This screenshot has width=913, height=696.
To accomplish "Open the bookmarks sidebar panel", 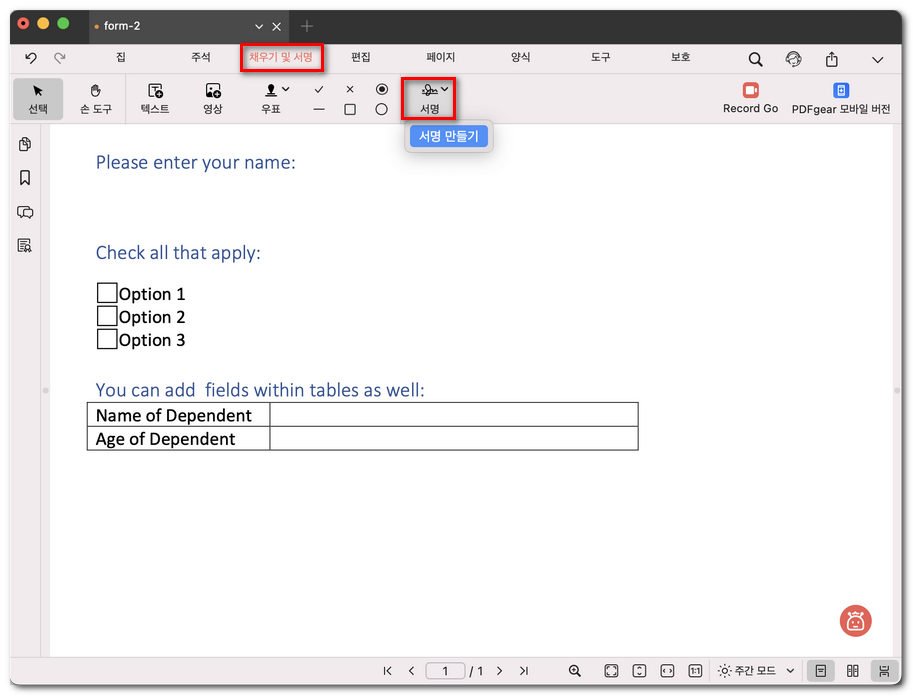I will coord(25,178).
